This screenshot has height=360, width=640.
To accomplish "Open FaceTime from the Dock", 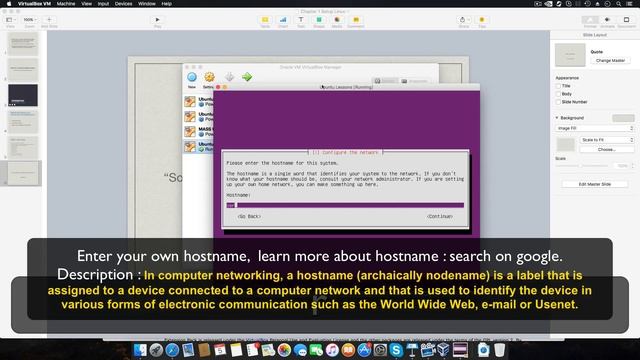I will click(316, 350).
